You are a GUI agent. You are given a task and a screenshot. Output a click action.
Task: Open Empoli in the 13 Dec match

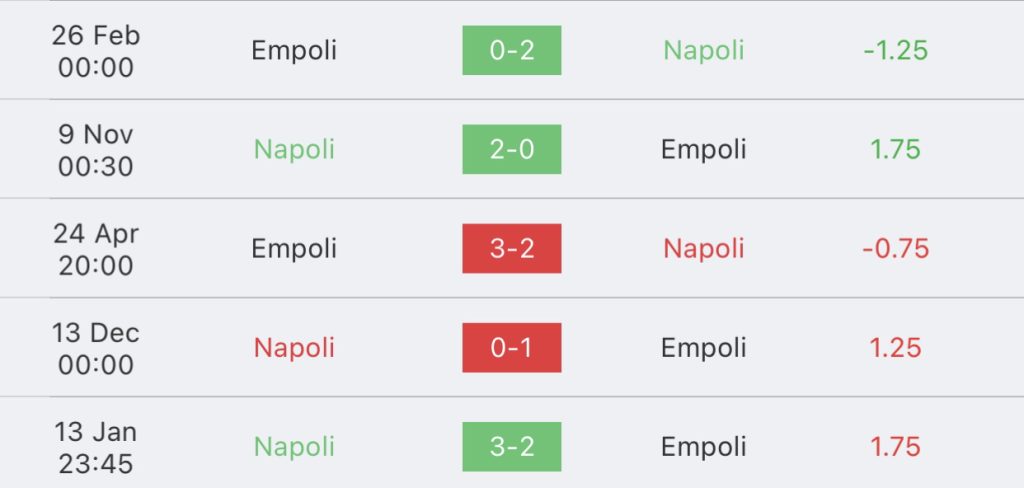point(704,348)
